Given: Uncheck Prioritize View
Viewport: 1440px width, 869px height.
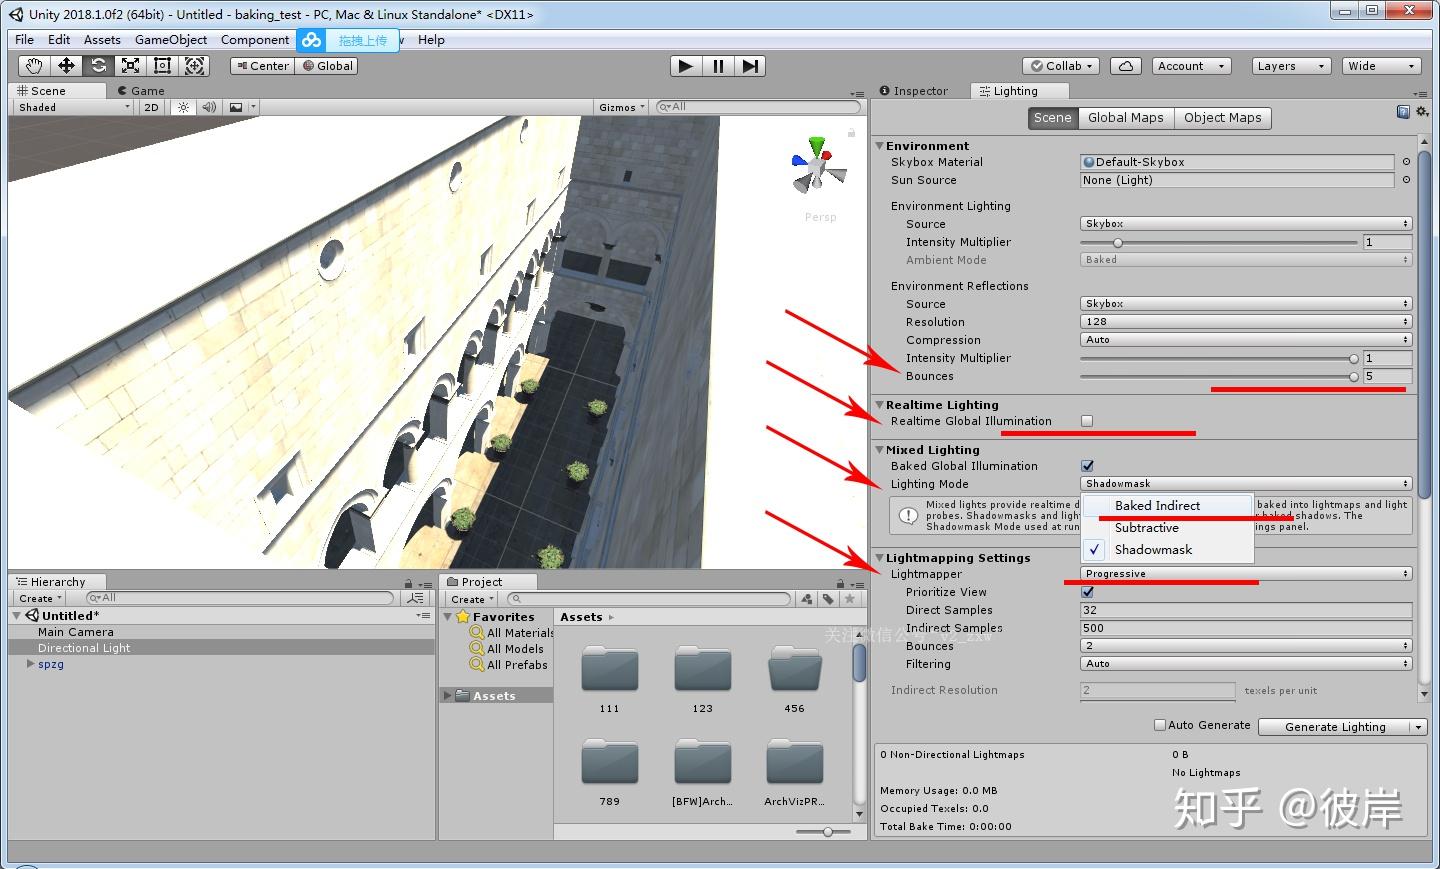Looking at the screenshot, I should 1087,592.
